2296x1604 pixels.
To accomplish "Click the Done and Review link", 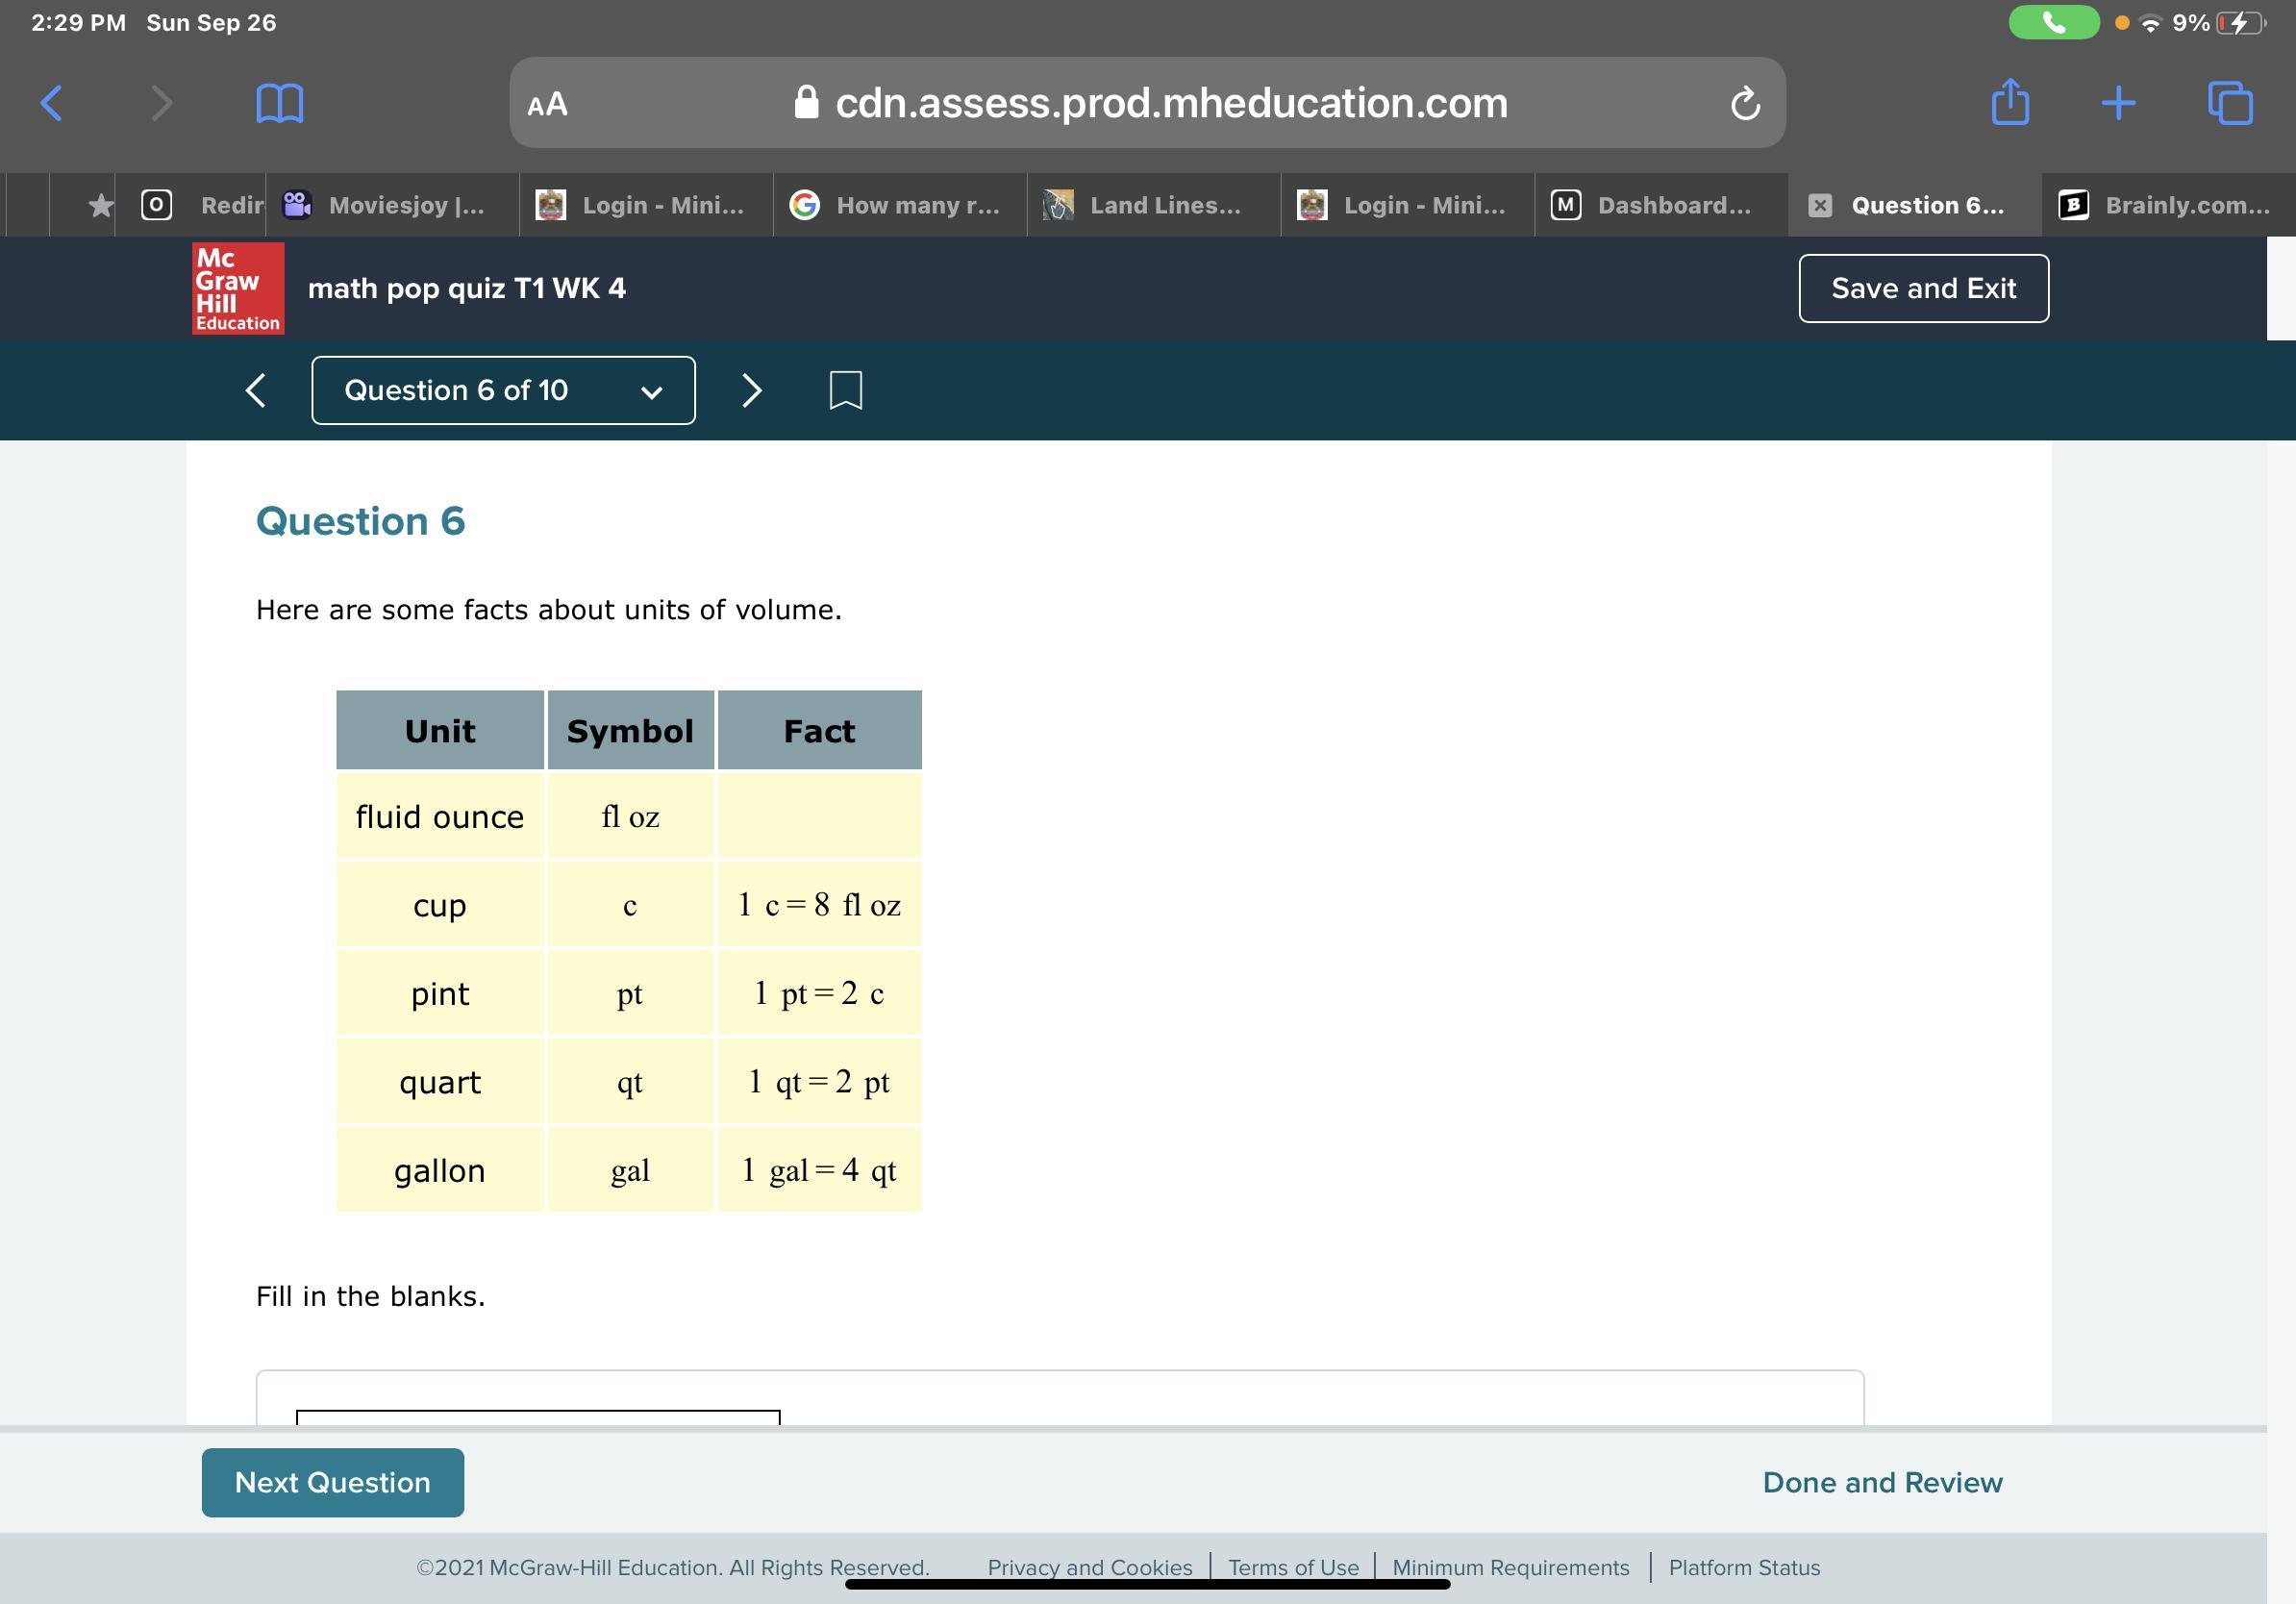I will click(1882, 1482).
